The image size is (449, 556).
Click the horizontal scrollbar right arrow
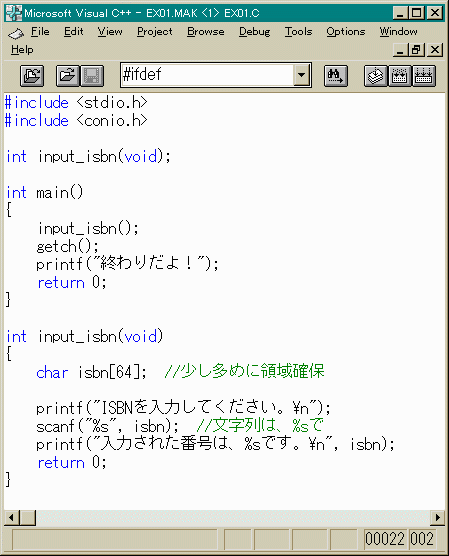(x=437, y=518)
